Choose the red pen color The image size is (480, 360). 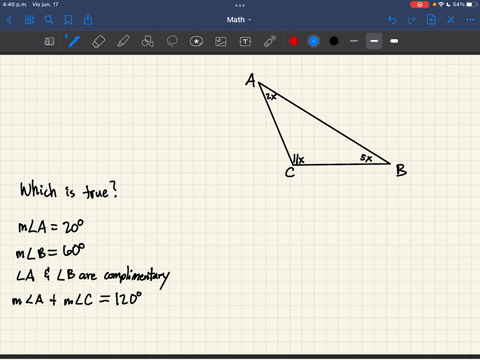[x=294, y=41]
